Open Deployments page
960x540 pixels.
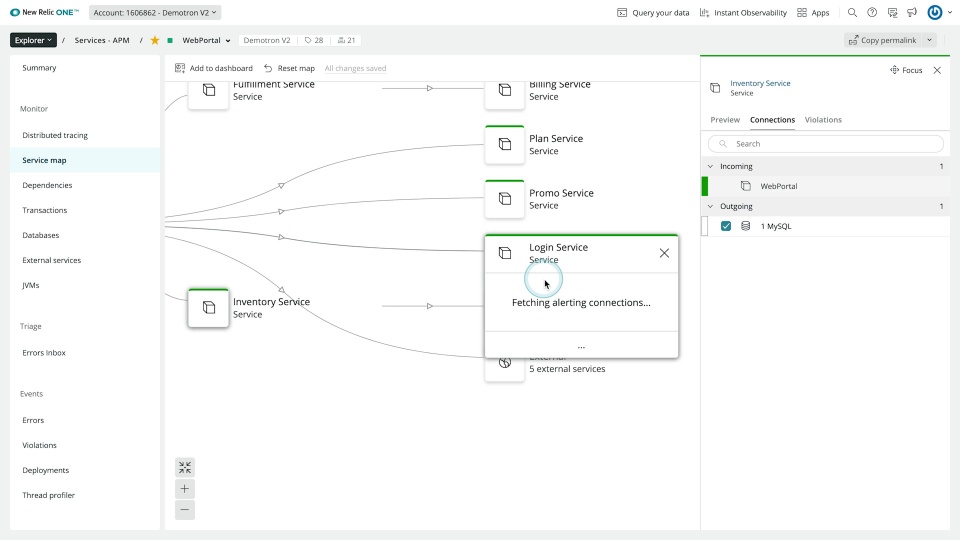pos(46,471)
